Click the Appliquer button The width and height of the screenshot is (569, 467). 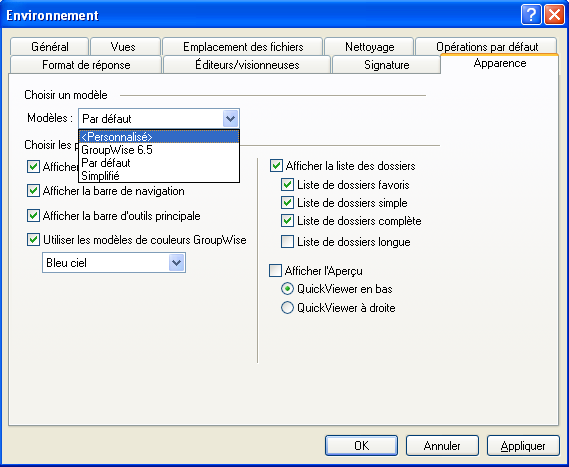coord(523,445)
